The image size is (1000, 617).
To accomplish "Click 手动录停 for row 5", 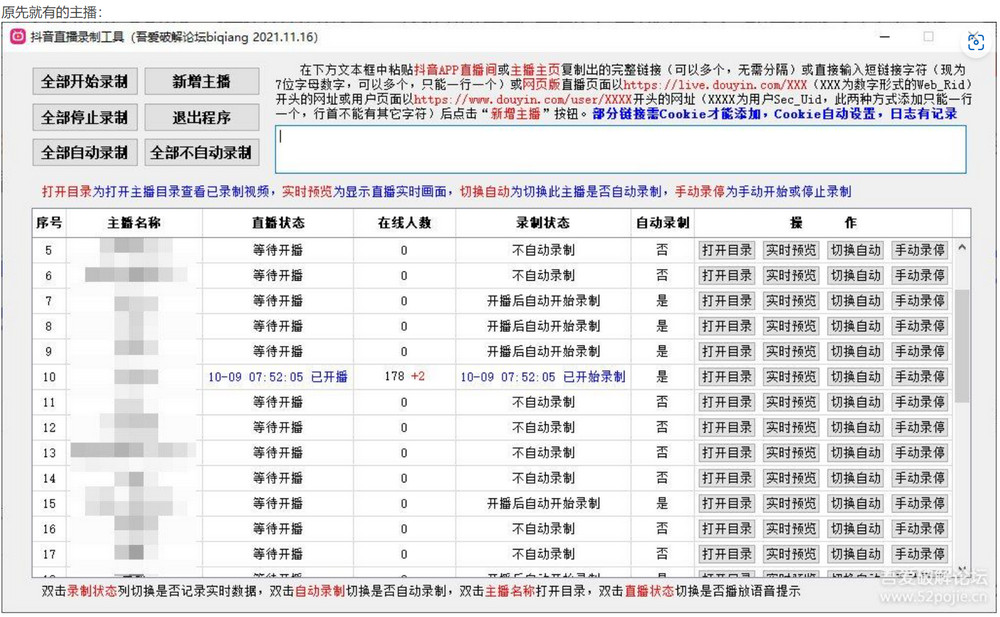I will [920, 250].
